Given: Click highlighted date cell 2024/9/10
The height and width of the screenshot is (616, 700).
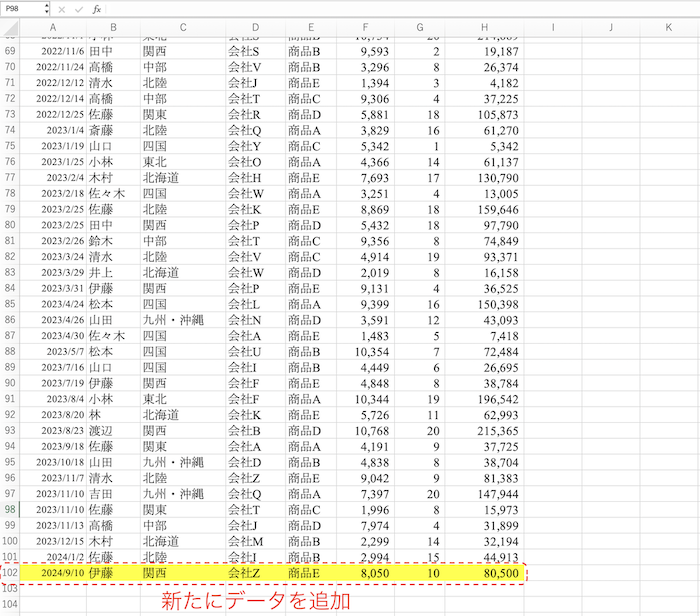Looking at the screenshot, I should click(x=53, y=573).
